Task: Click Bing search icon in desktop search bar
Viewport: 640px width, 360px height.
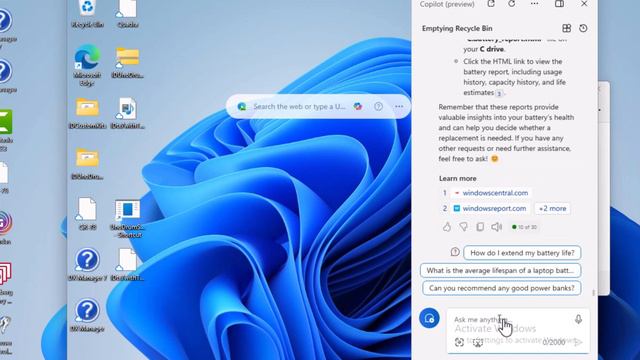Action: (x=242, y=107)
